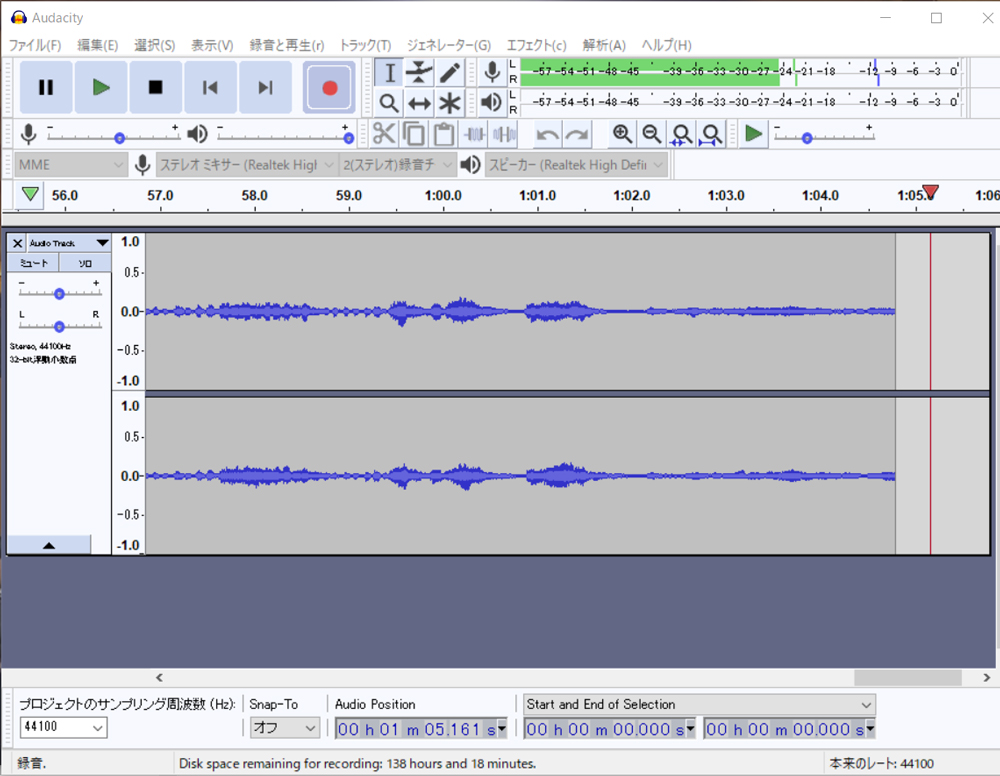Open the MME audio host dropdown
Image resolution: width=1000 pixels, height=776 pixels.
click(x=71, y=165)
